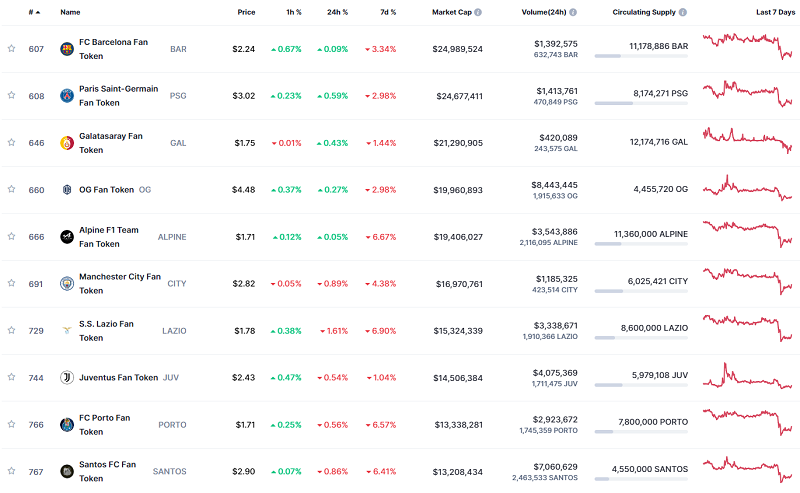The height and width of the screenshot is (493, 800).
Task: Click the FC Barcelona crest icon
Action: coord(67,49)
